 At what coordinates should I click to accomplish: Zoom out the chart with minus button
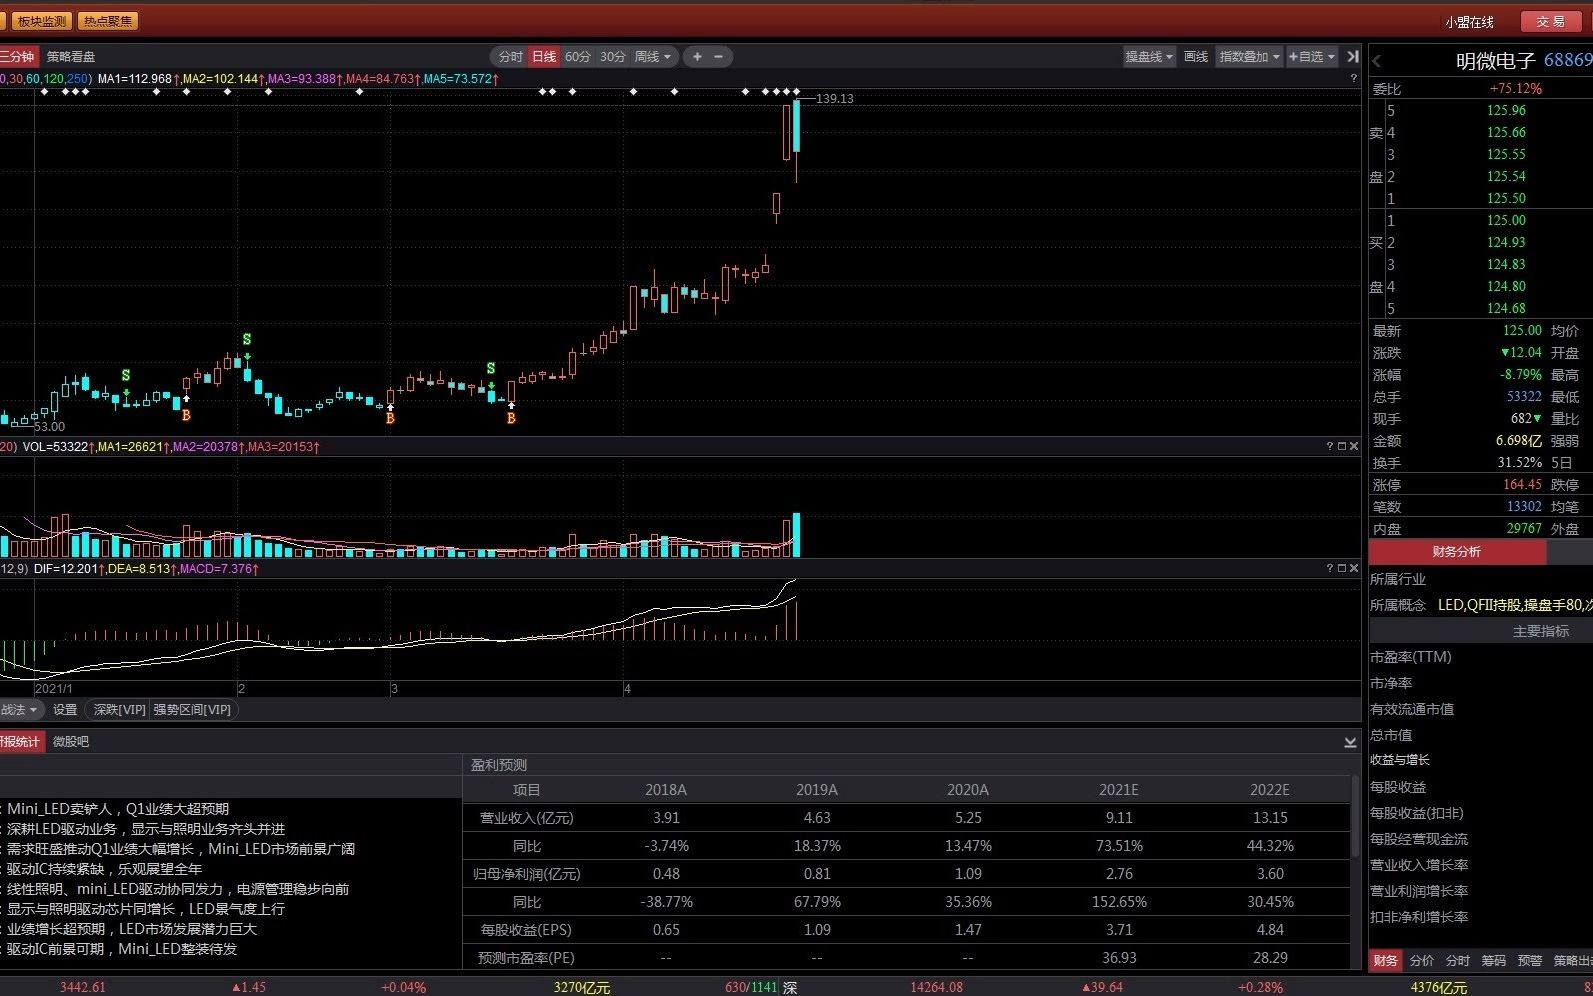point(718,57)
